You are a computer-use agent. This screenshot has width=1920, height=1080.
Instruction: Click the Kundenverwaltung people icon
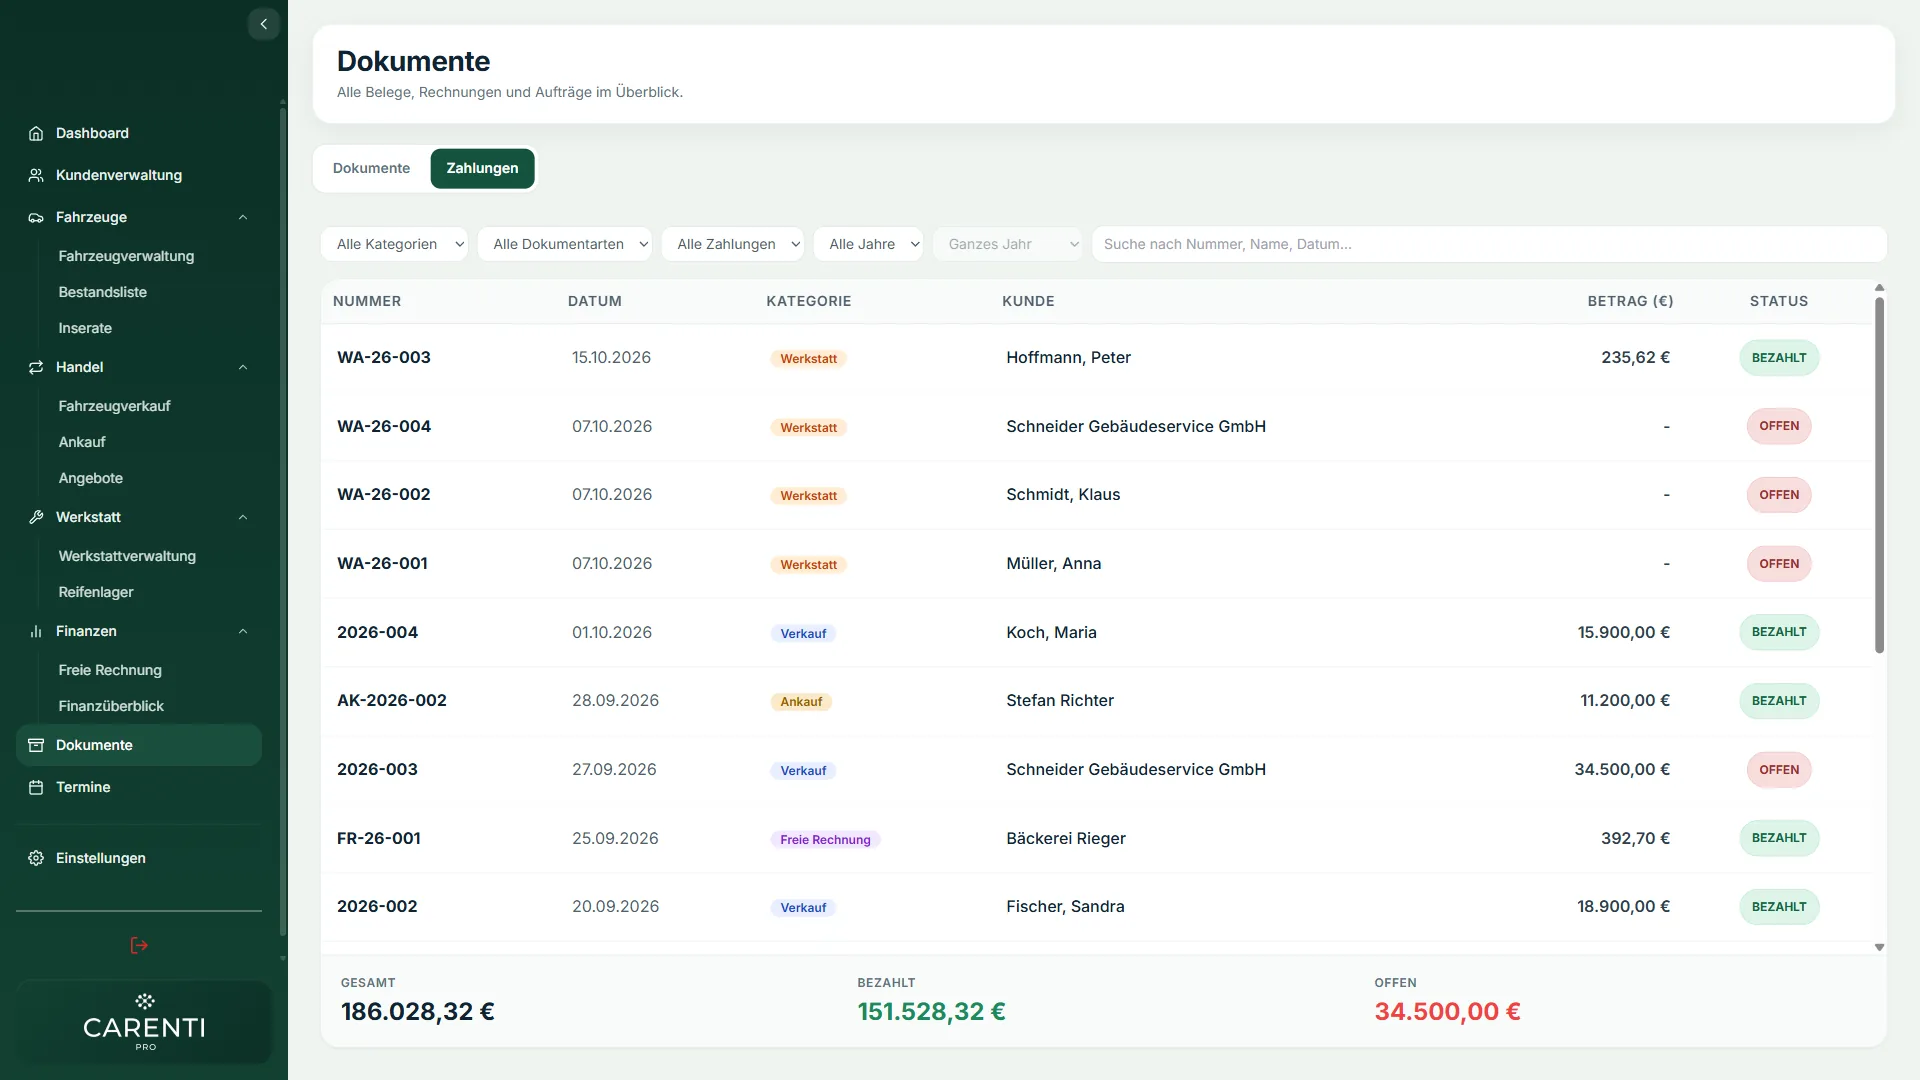[x=36, y=175]
